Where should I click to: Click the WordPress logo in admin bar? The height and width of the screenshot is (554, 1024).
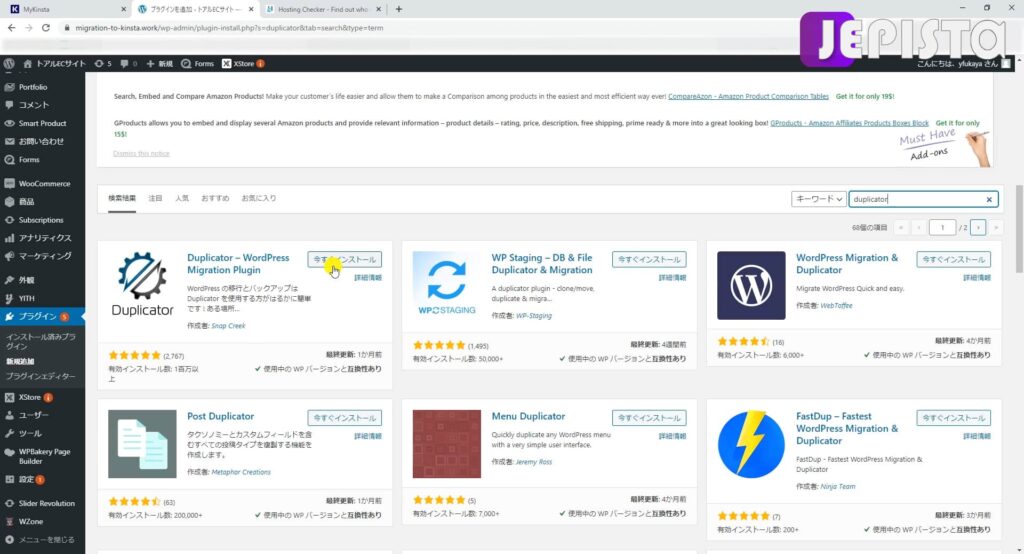[9, 63]
